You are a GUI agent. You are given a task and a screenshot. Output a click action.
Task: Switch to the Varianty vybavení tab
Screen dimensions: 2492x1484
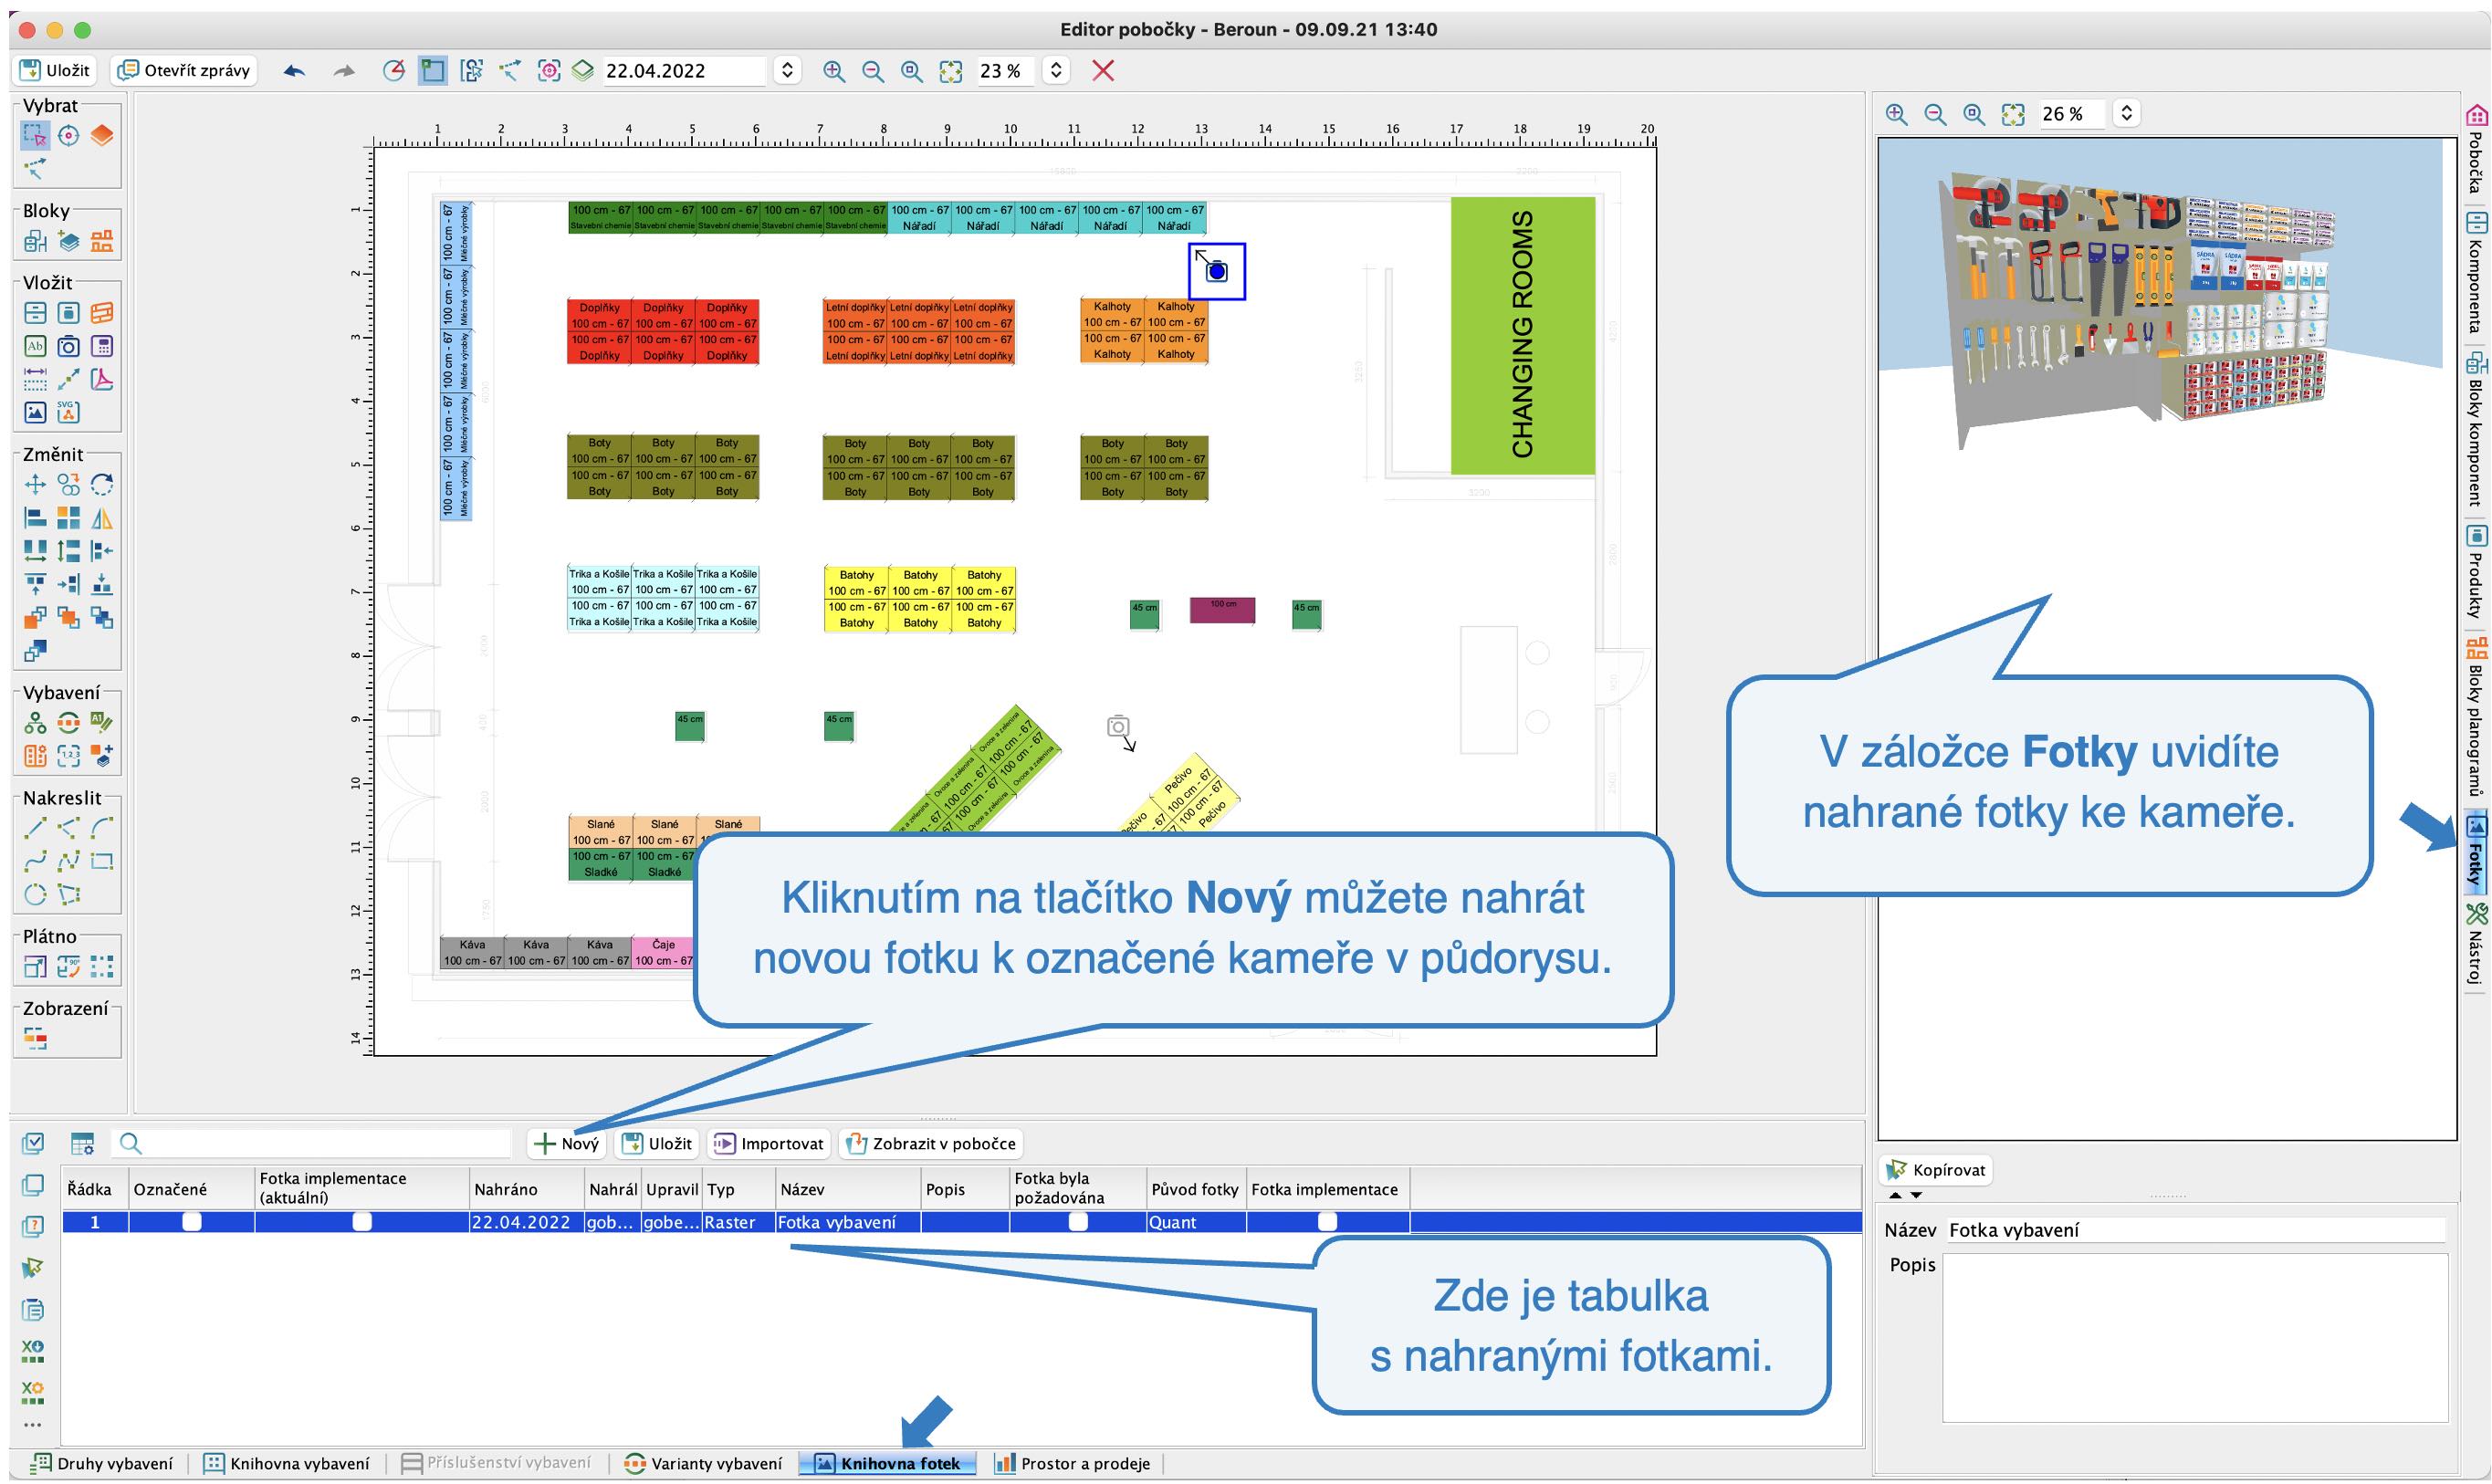pyautogui.click(x=703, y=1463)
